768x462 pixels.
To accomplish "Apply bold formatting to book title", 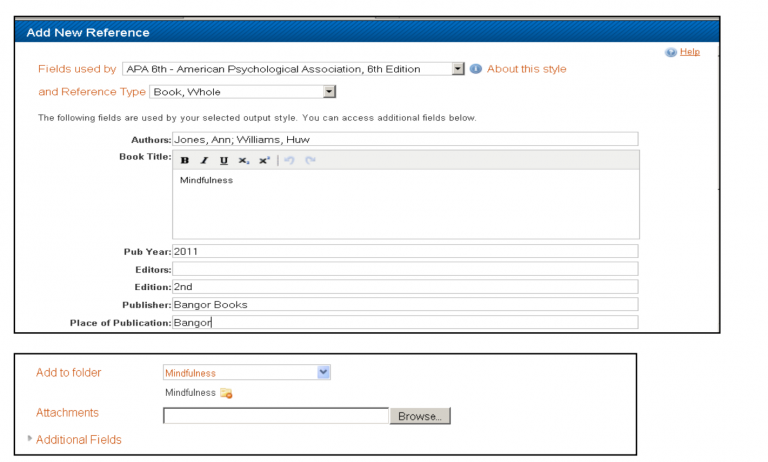I will [x=185, y=160].
